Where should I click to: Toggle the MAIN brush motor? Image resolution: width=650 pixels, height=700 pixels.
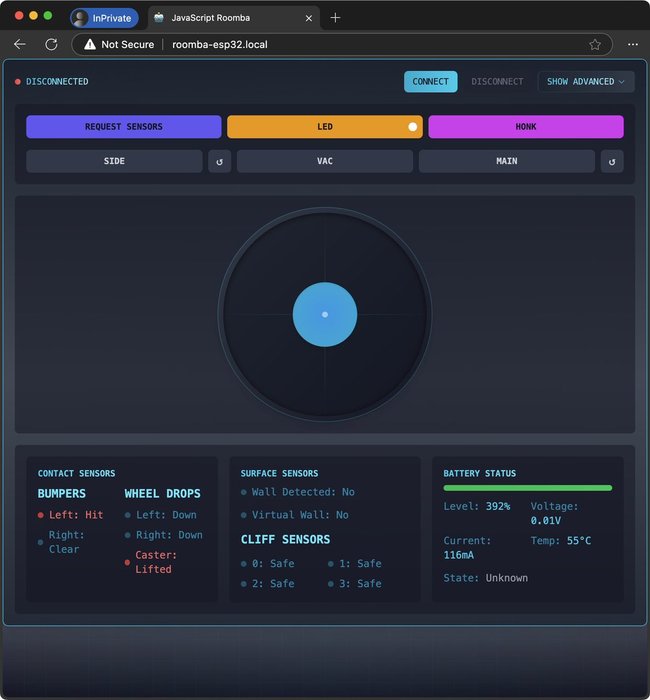click(x=507, y=161)
